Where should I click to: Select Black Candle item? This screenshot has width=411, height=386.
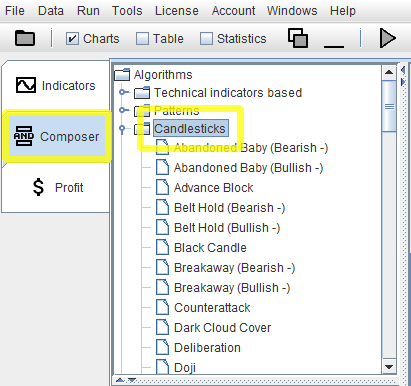(210, 248)
